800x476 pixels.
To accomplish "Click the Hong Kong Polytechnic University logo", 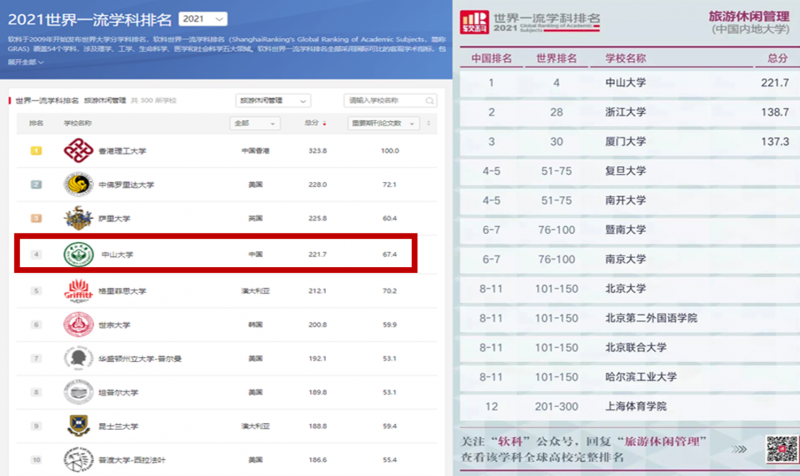I will pyautogui.click(x=78, y=151).
